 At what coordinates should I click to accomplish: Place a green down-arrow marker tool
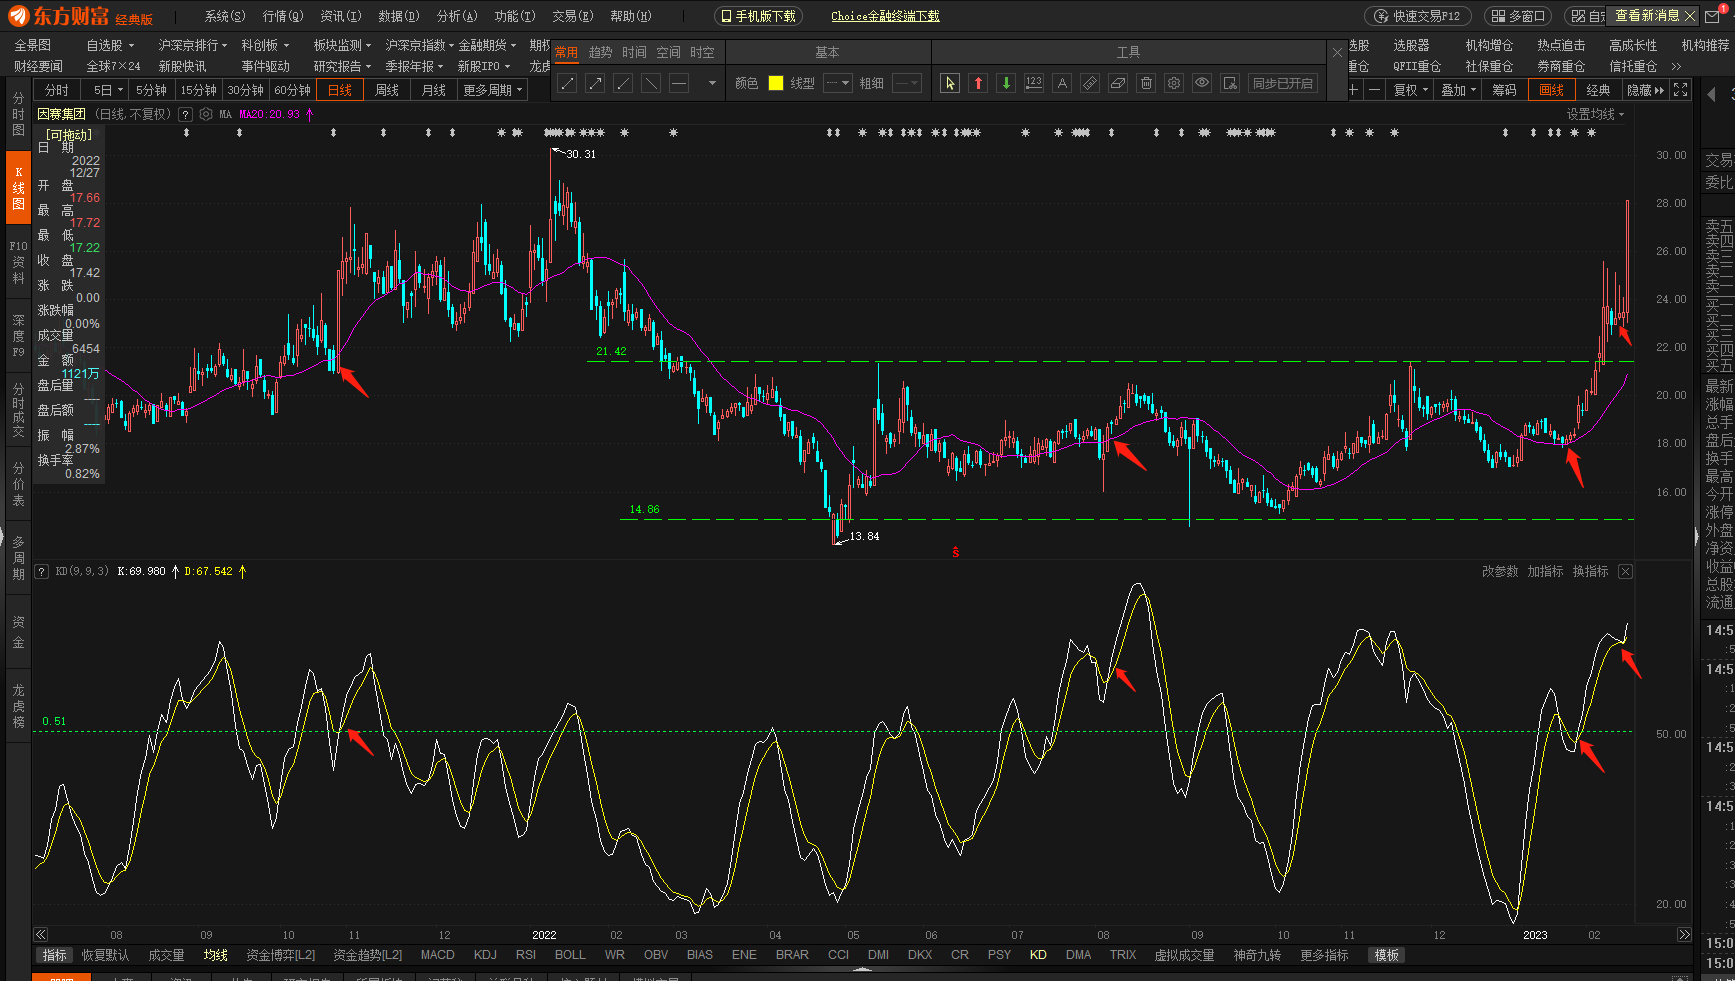pyautogui.click(x=1006, y=83)
